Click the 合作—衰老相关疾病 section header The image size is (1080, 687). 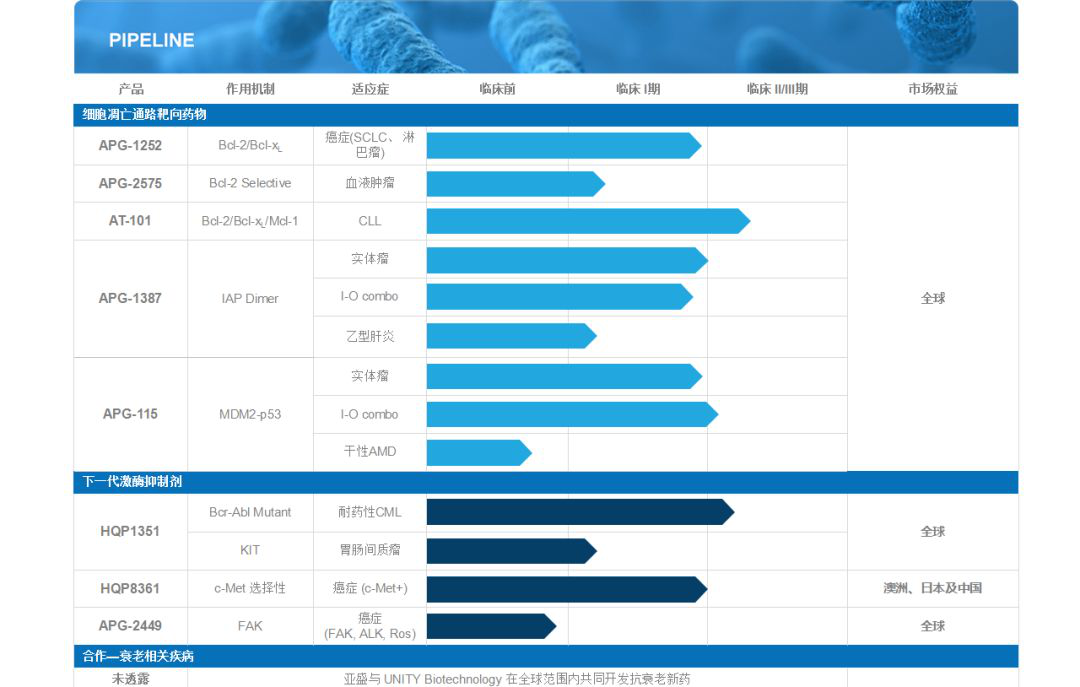pos(546,656)
